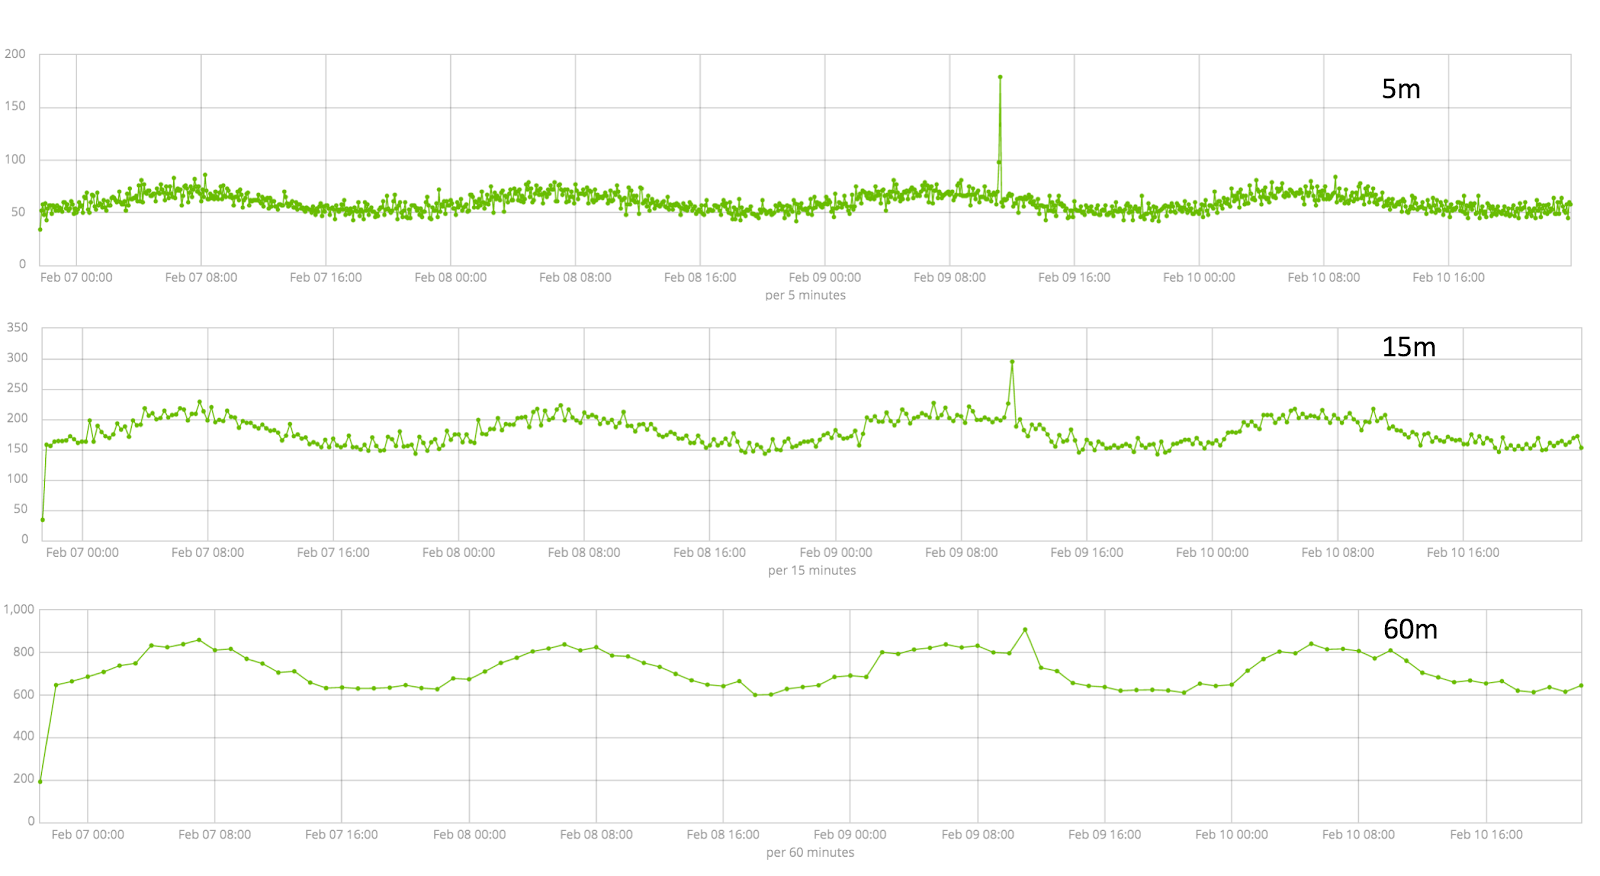Screen dimensions: 1600x876
Task: Click "Feb 07 00:00" under the 15-minute chart
Action: click(82, 552)
